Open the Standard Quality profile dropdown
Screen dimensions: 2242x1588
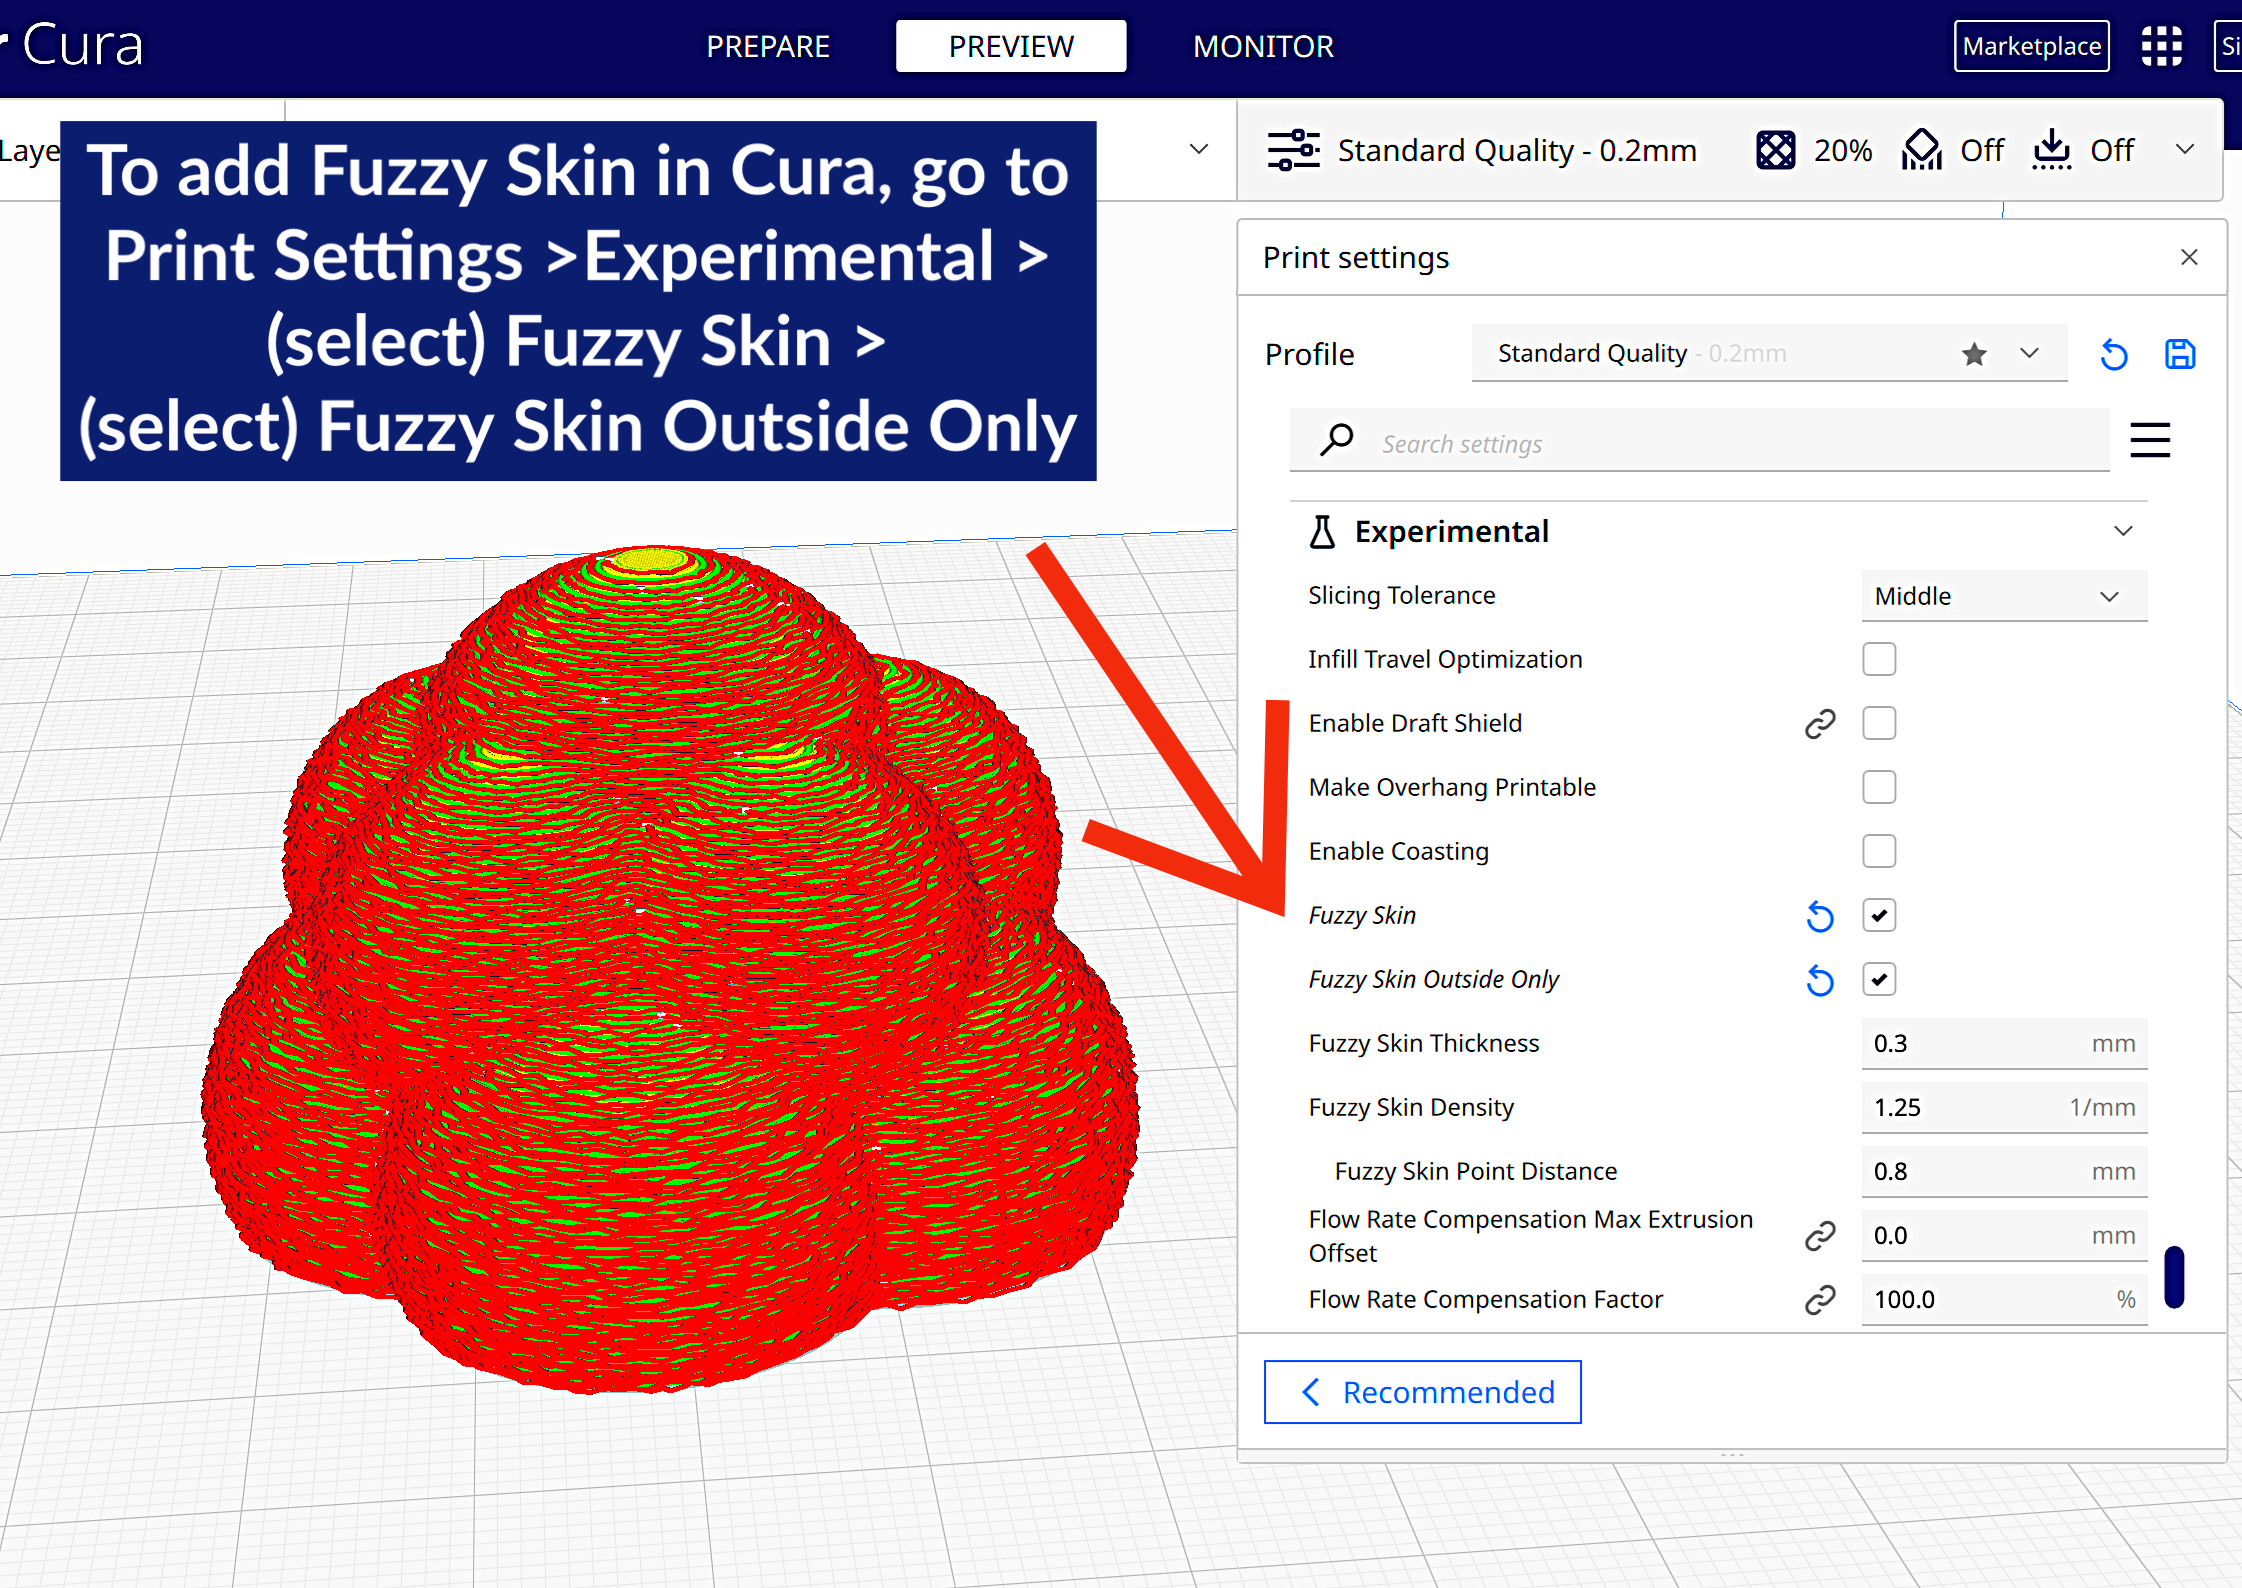coord(1769,353)
